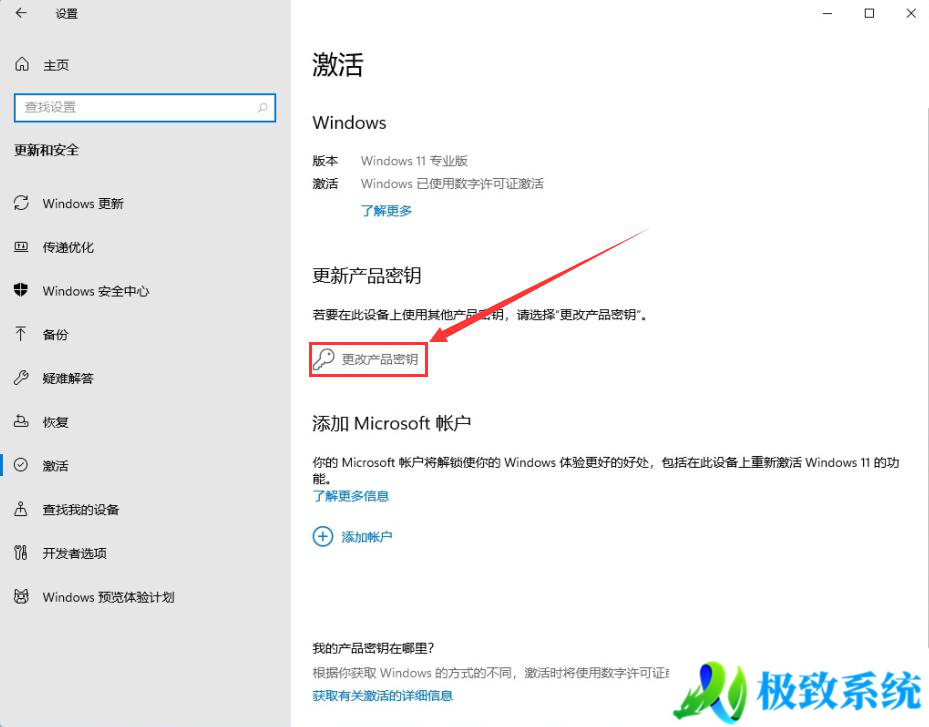
Task: Click the 更新和安全 sidebar heading
Action: coord(46,150)
